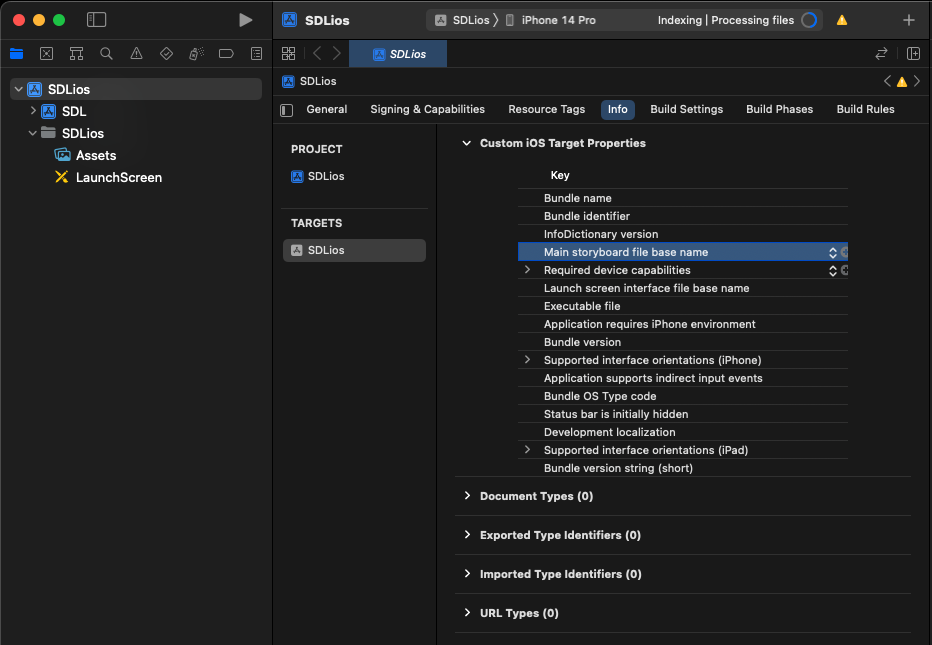Open the Issue navigator
Viewport: 932px width, 645px height.
point(136,54)
